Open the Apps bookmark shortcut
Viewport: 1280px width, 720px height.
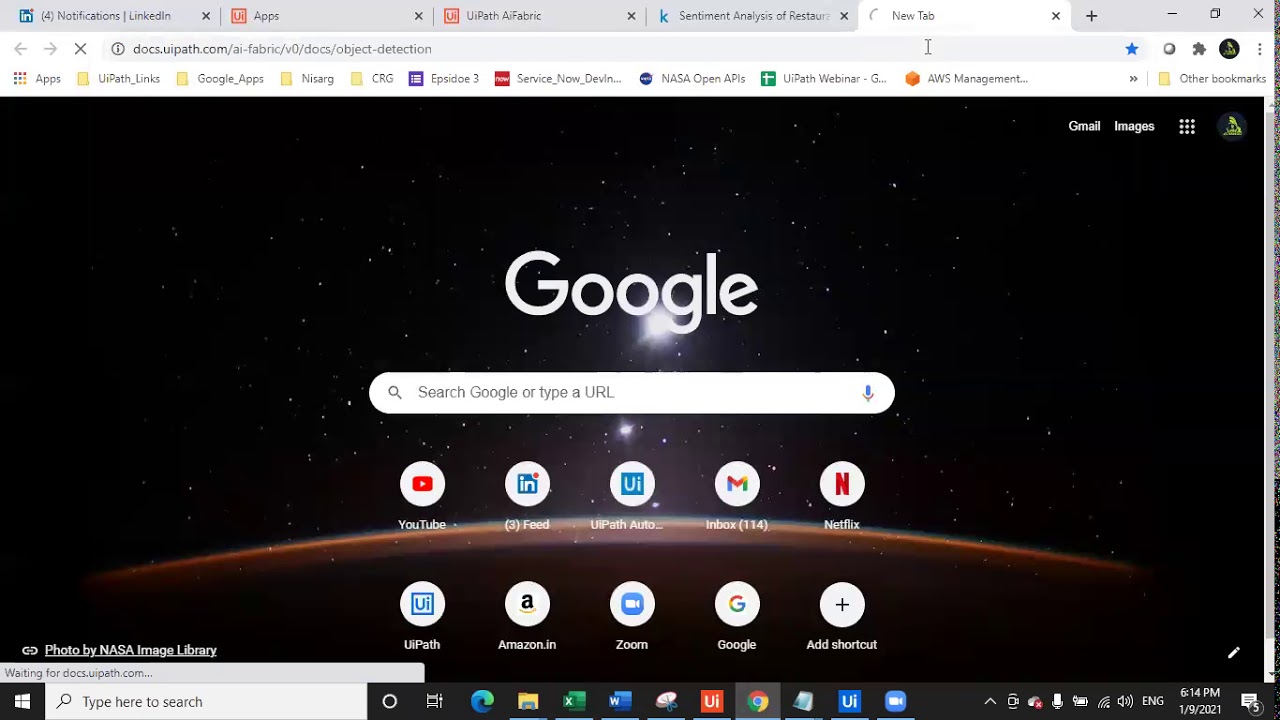tap(37, 79)
